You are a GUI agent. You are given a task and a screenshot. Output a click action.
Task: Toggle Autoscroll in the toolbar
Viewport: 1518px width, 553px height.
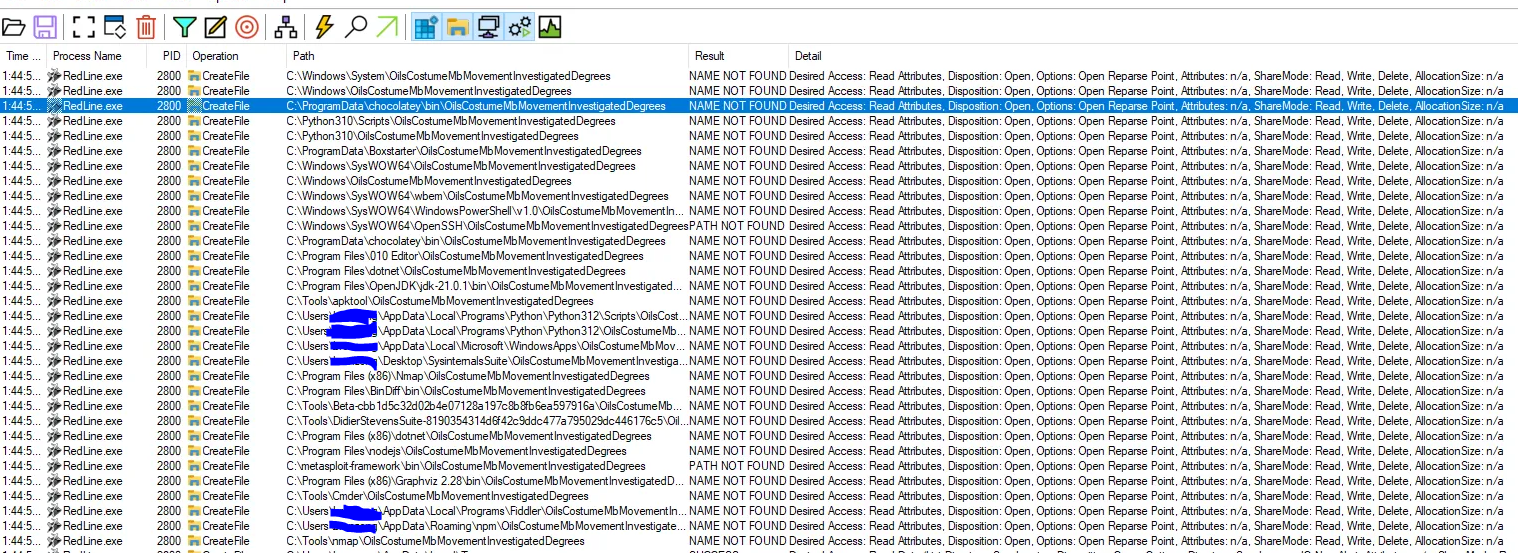pyautogui.click(x=114, y=27)
